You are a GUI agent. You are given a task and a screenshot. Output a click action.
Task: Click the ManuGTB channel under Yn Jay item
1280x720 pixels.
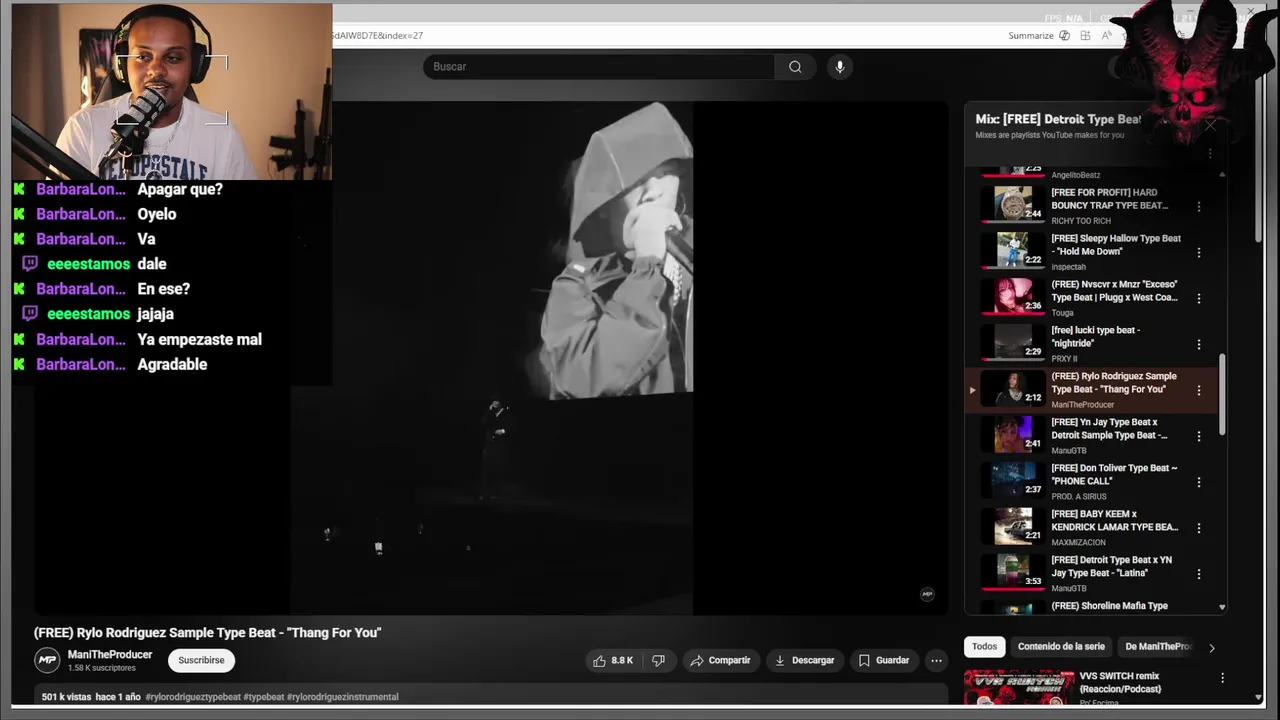[x=1069, y=451]
